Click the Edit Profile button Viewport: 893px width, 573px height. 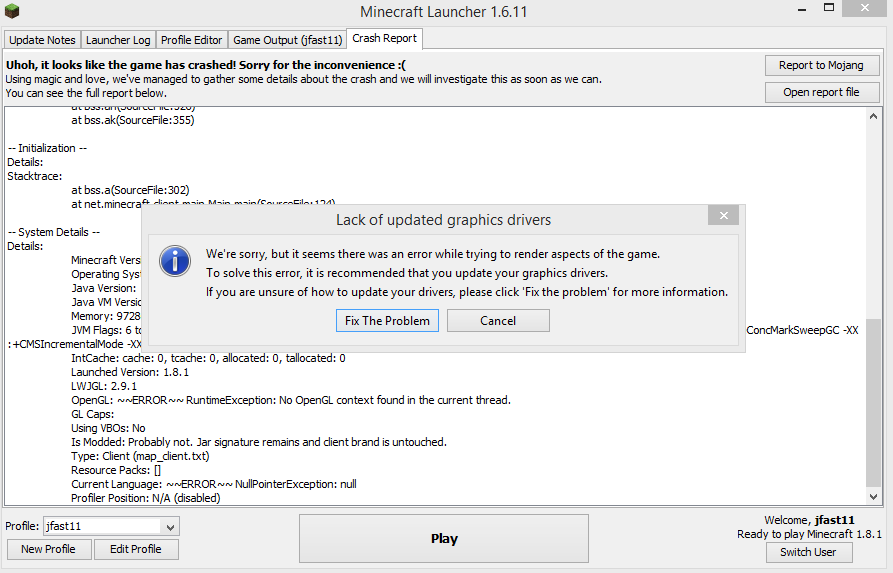pyautogui.click(x=136, y=549)
